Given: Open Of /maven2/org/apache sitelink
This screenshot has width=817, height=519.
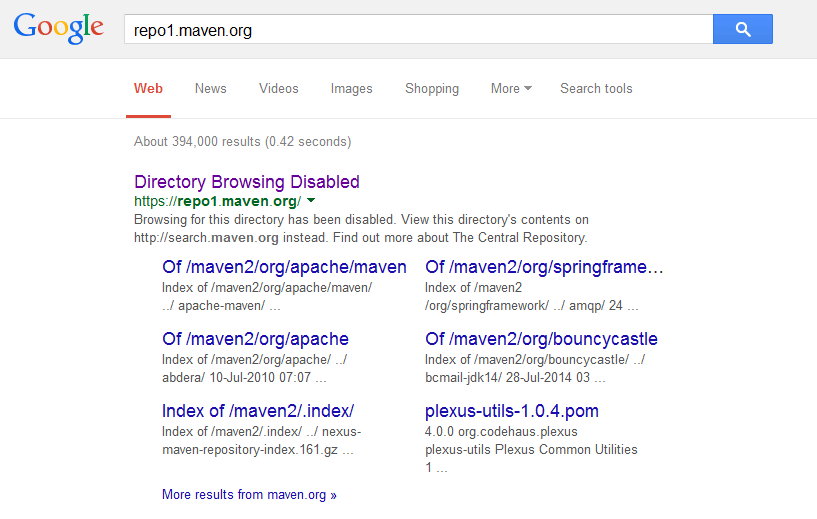Looking at the screenshot, I should 255,339.
